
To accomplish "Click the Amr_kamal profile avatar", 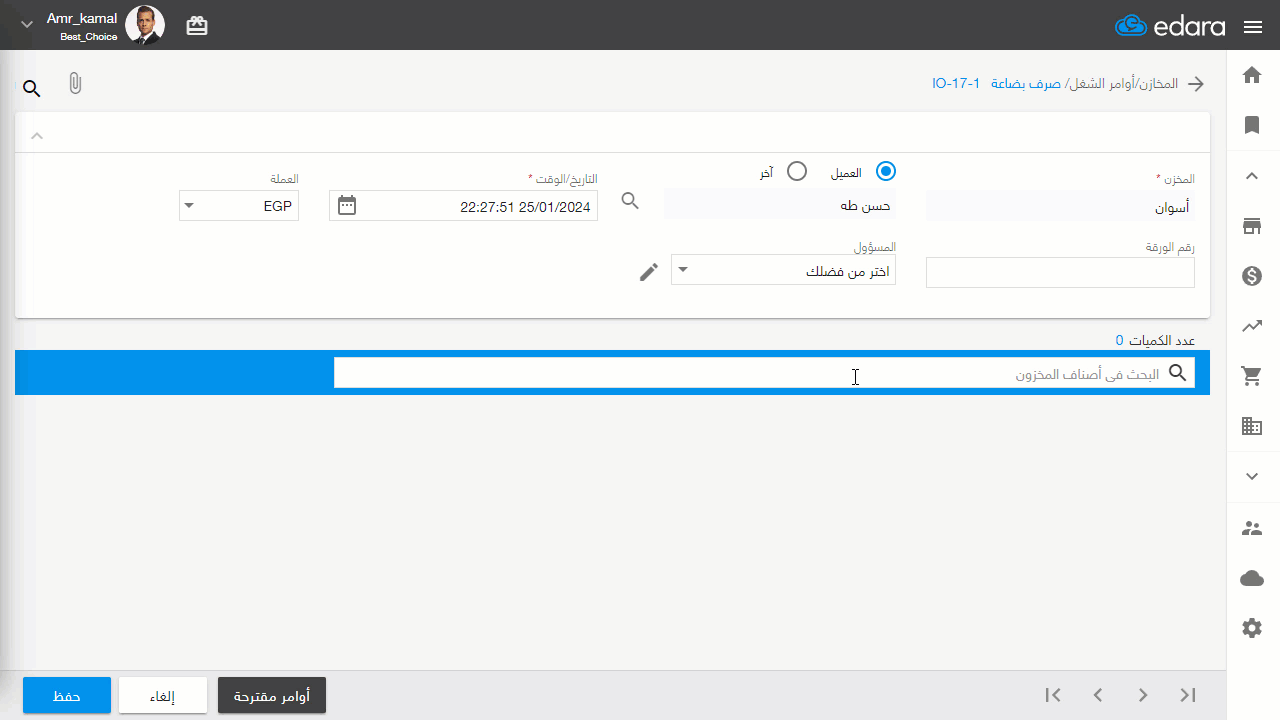I will (x=145, y=25).
